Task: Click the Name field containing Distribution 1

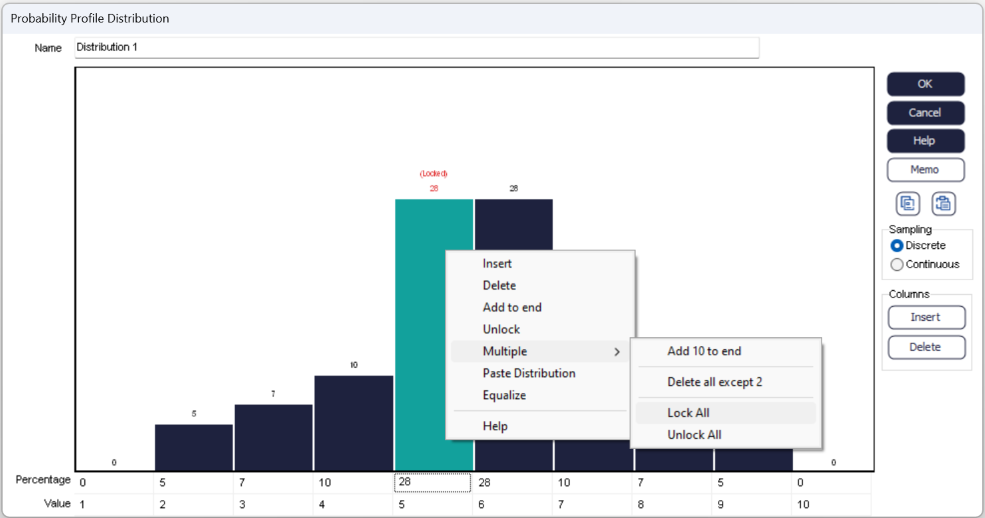Action: pos(416,48)
